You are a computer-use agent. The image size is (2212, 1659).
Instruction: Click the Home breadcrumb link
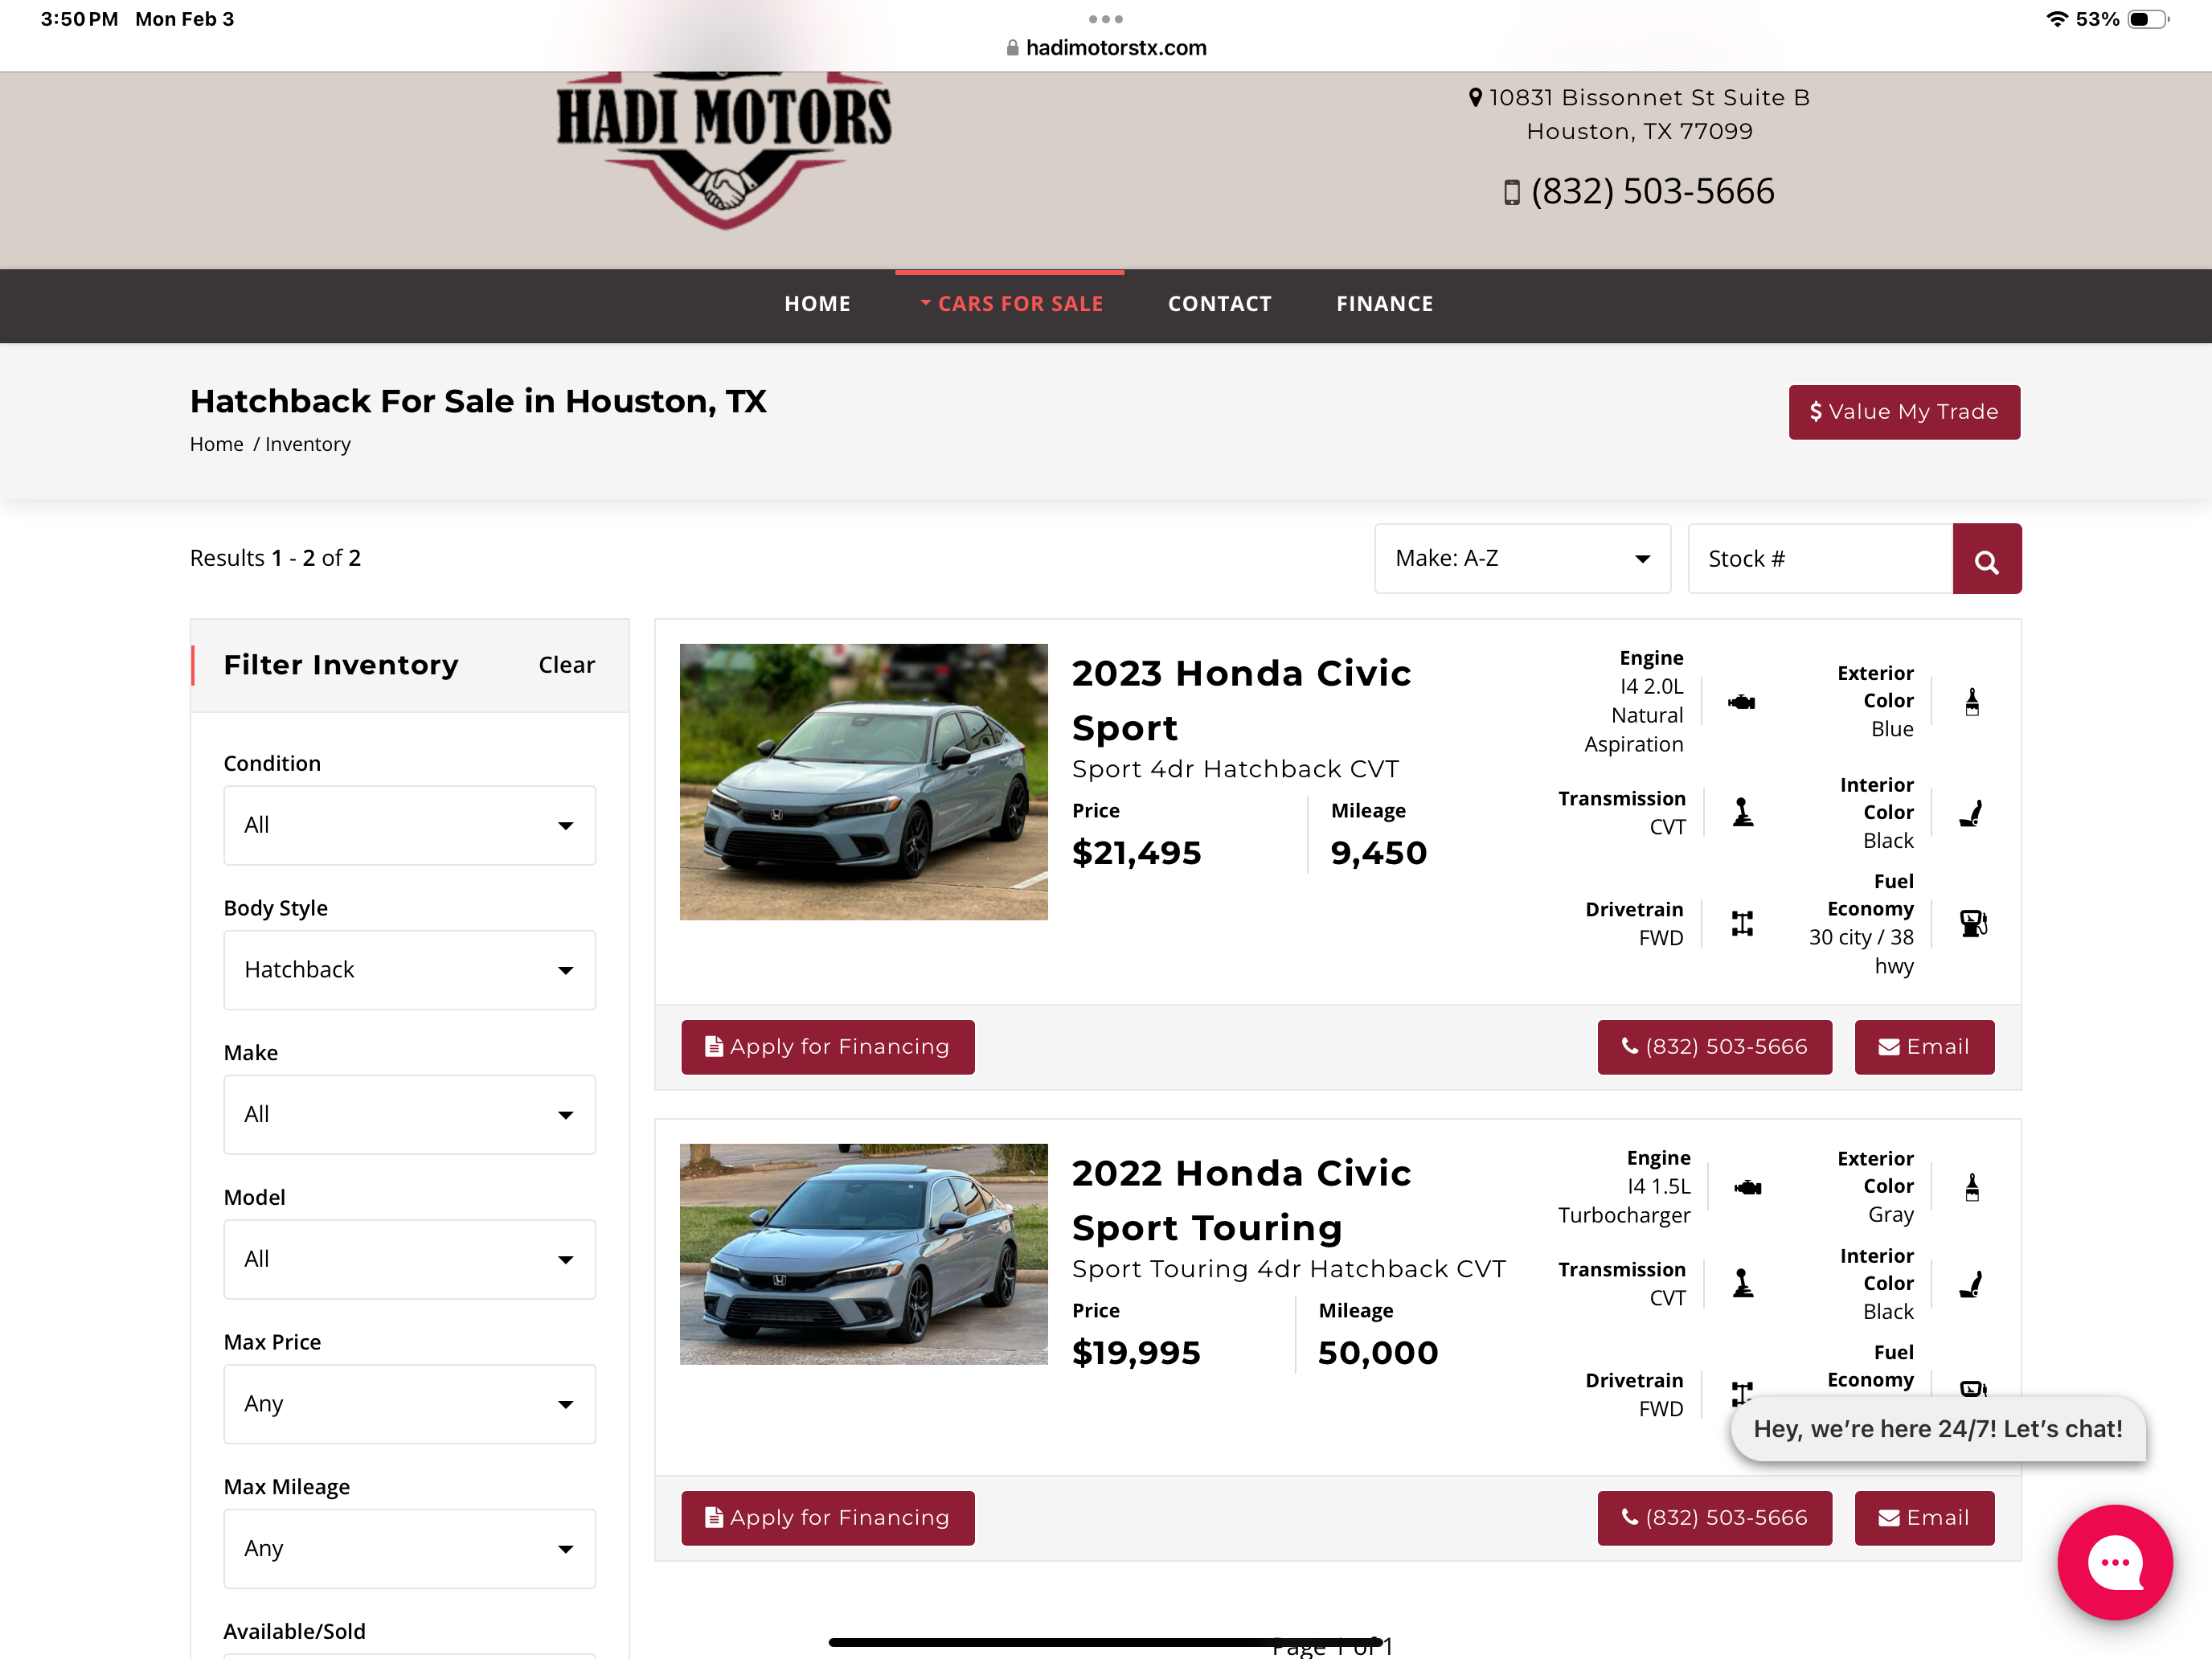pos(217,444)
